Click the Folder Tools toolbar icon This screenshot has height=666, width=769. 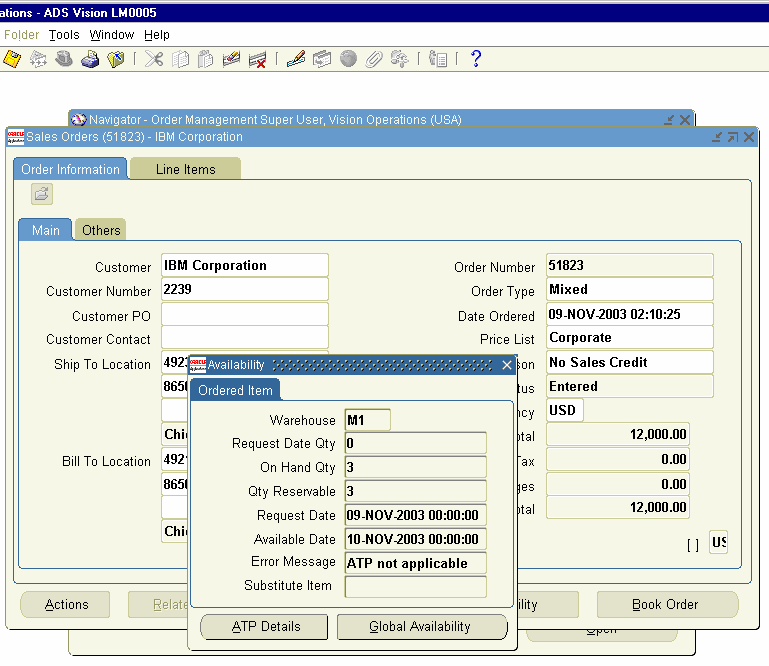[399, 59]
